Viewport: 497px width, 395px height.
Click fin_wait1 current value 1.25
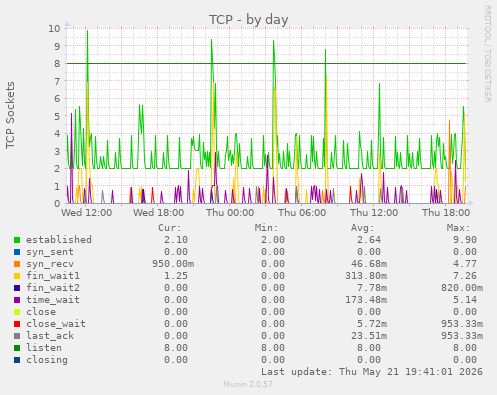[176, 276]
